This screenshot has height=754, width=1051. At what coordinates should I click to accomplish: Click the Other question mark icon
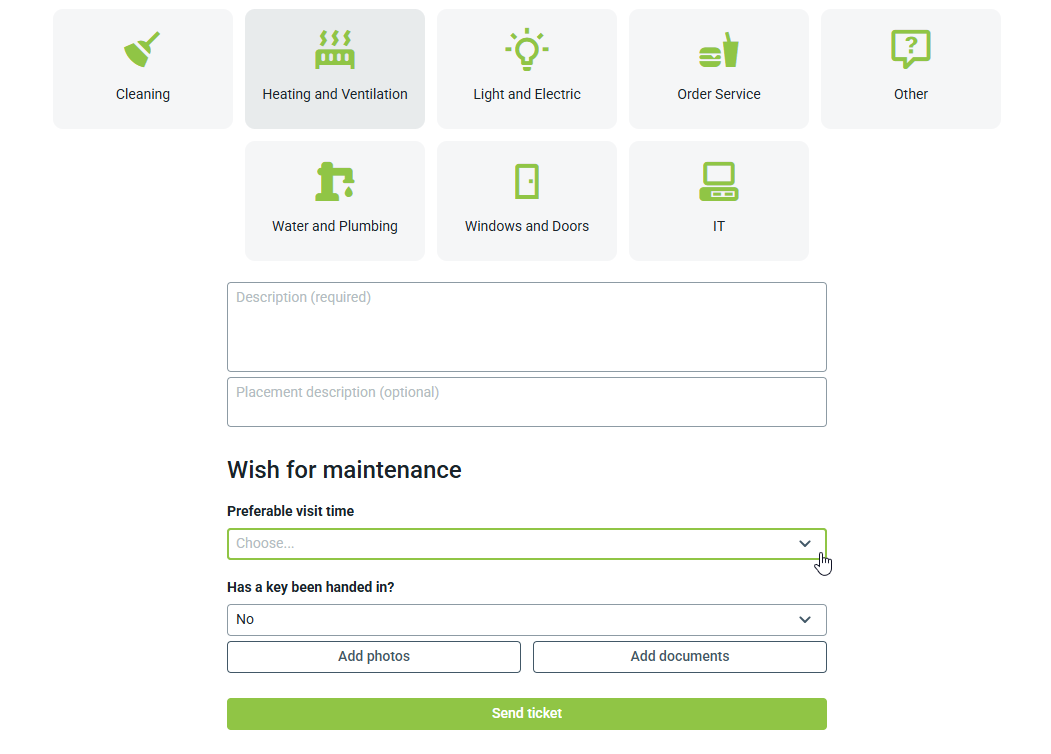coord(910,49)
